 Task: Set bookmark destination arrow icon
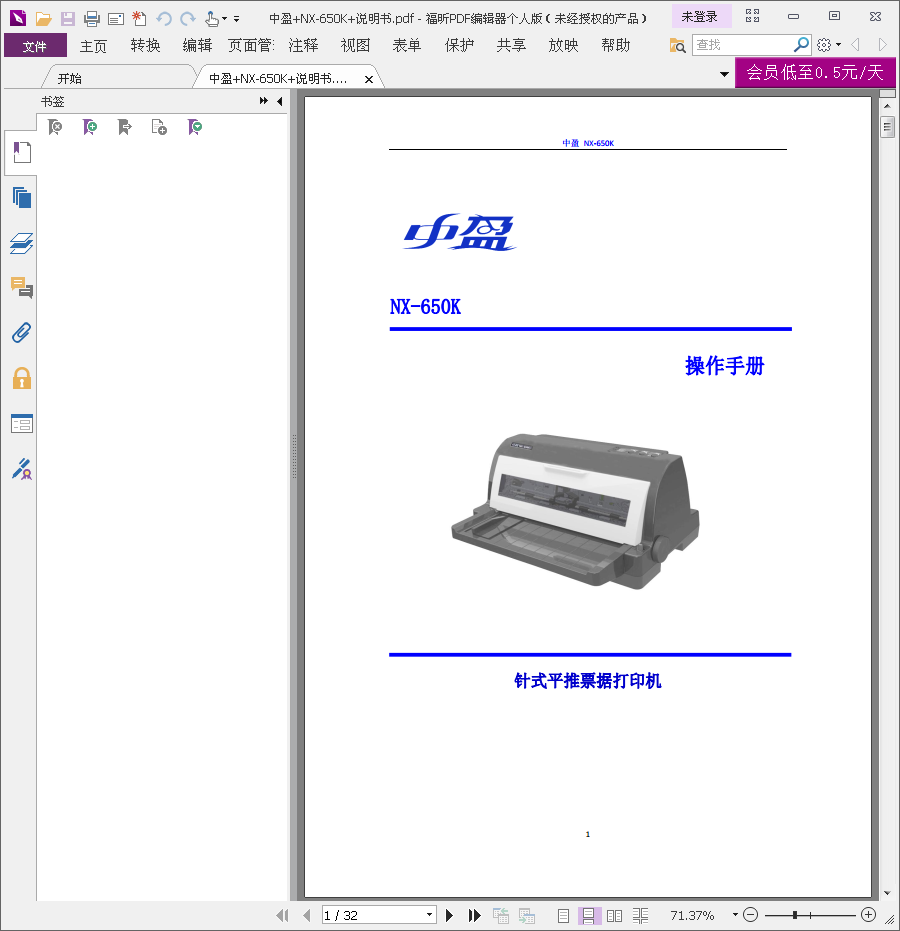click(x=124, y=126)
